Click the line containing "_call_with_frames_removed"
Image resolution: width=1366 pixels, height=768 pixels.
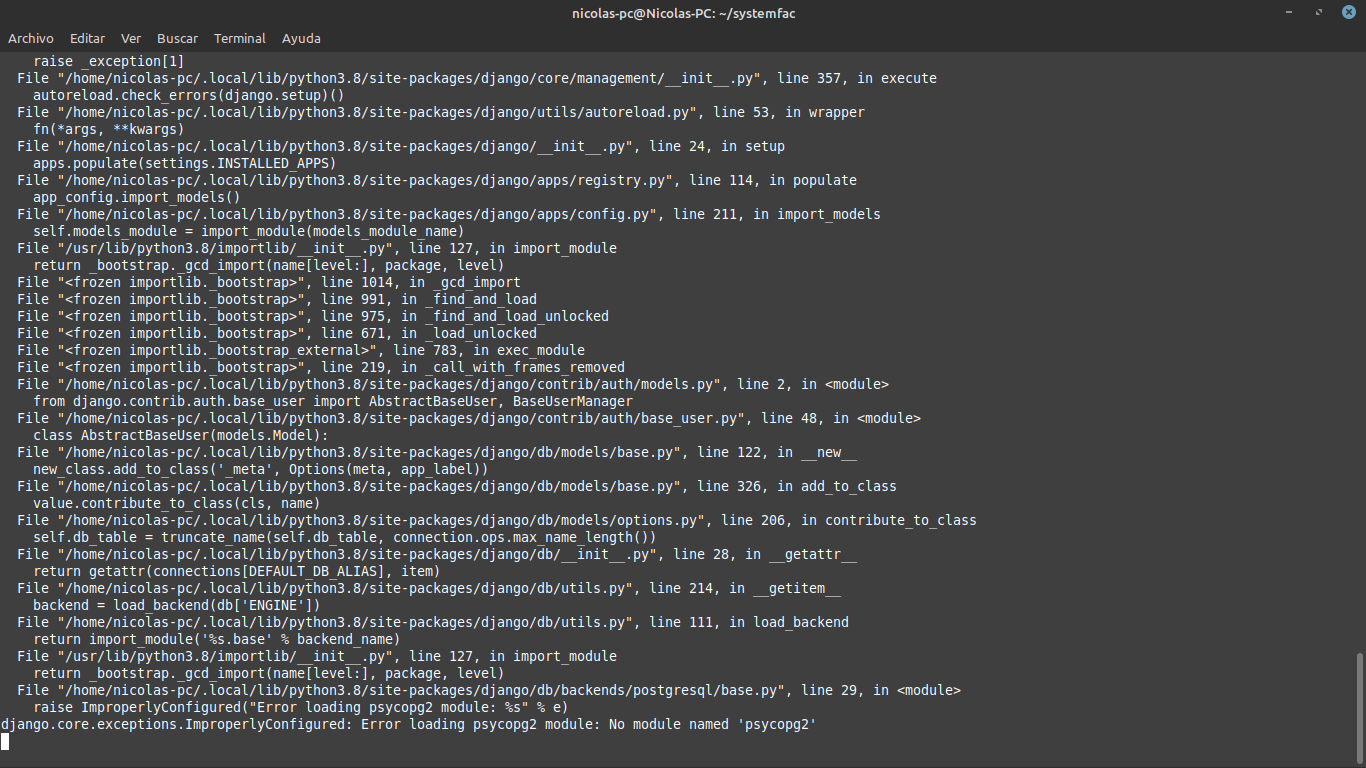click(x=321, y=367)
